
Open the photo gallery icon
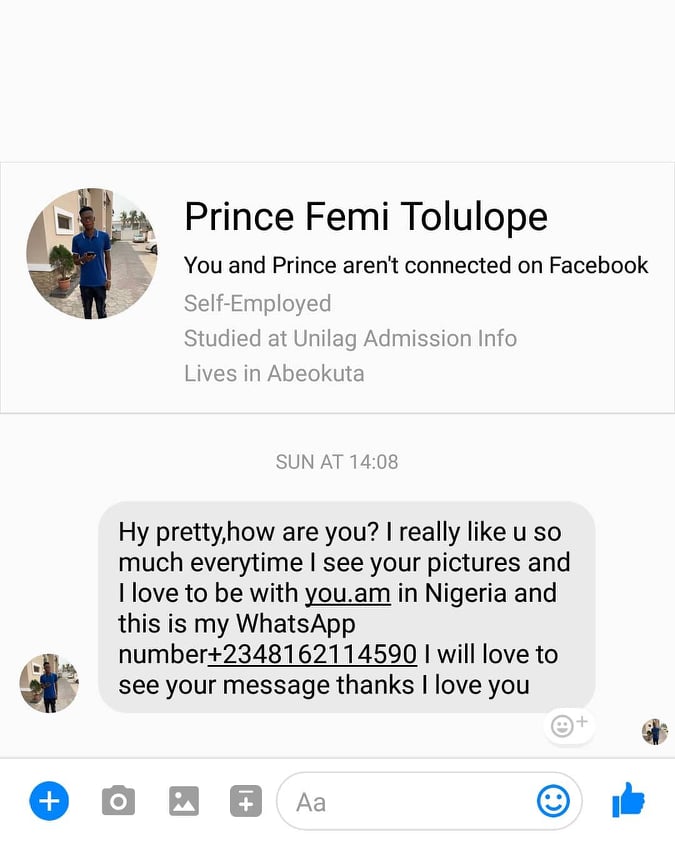point(184,801)
